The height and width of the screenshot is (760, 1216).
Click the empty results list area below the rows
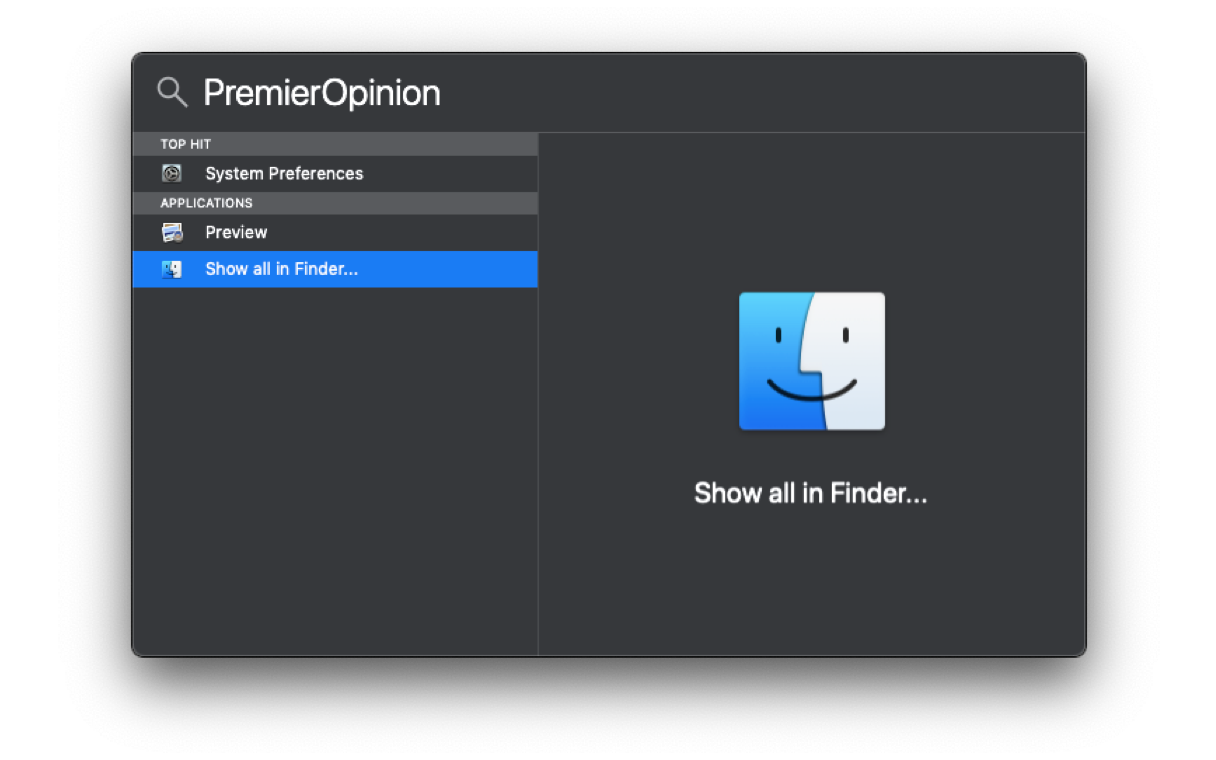(335, 470)
